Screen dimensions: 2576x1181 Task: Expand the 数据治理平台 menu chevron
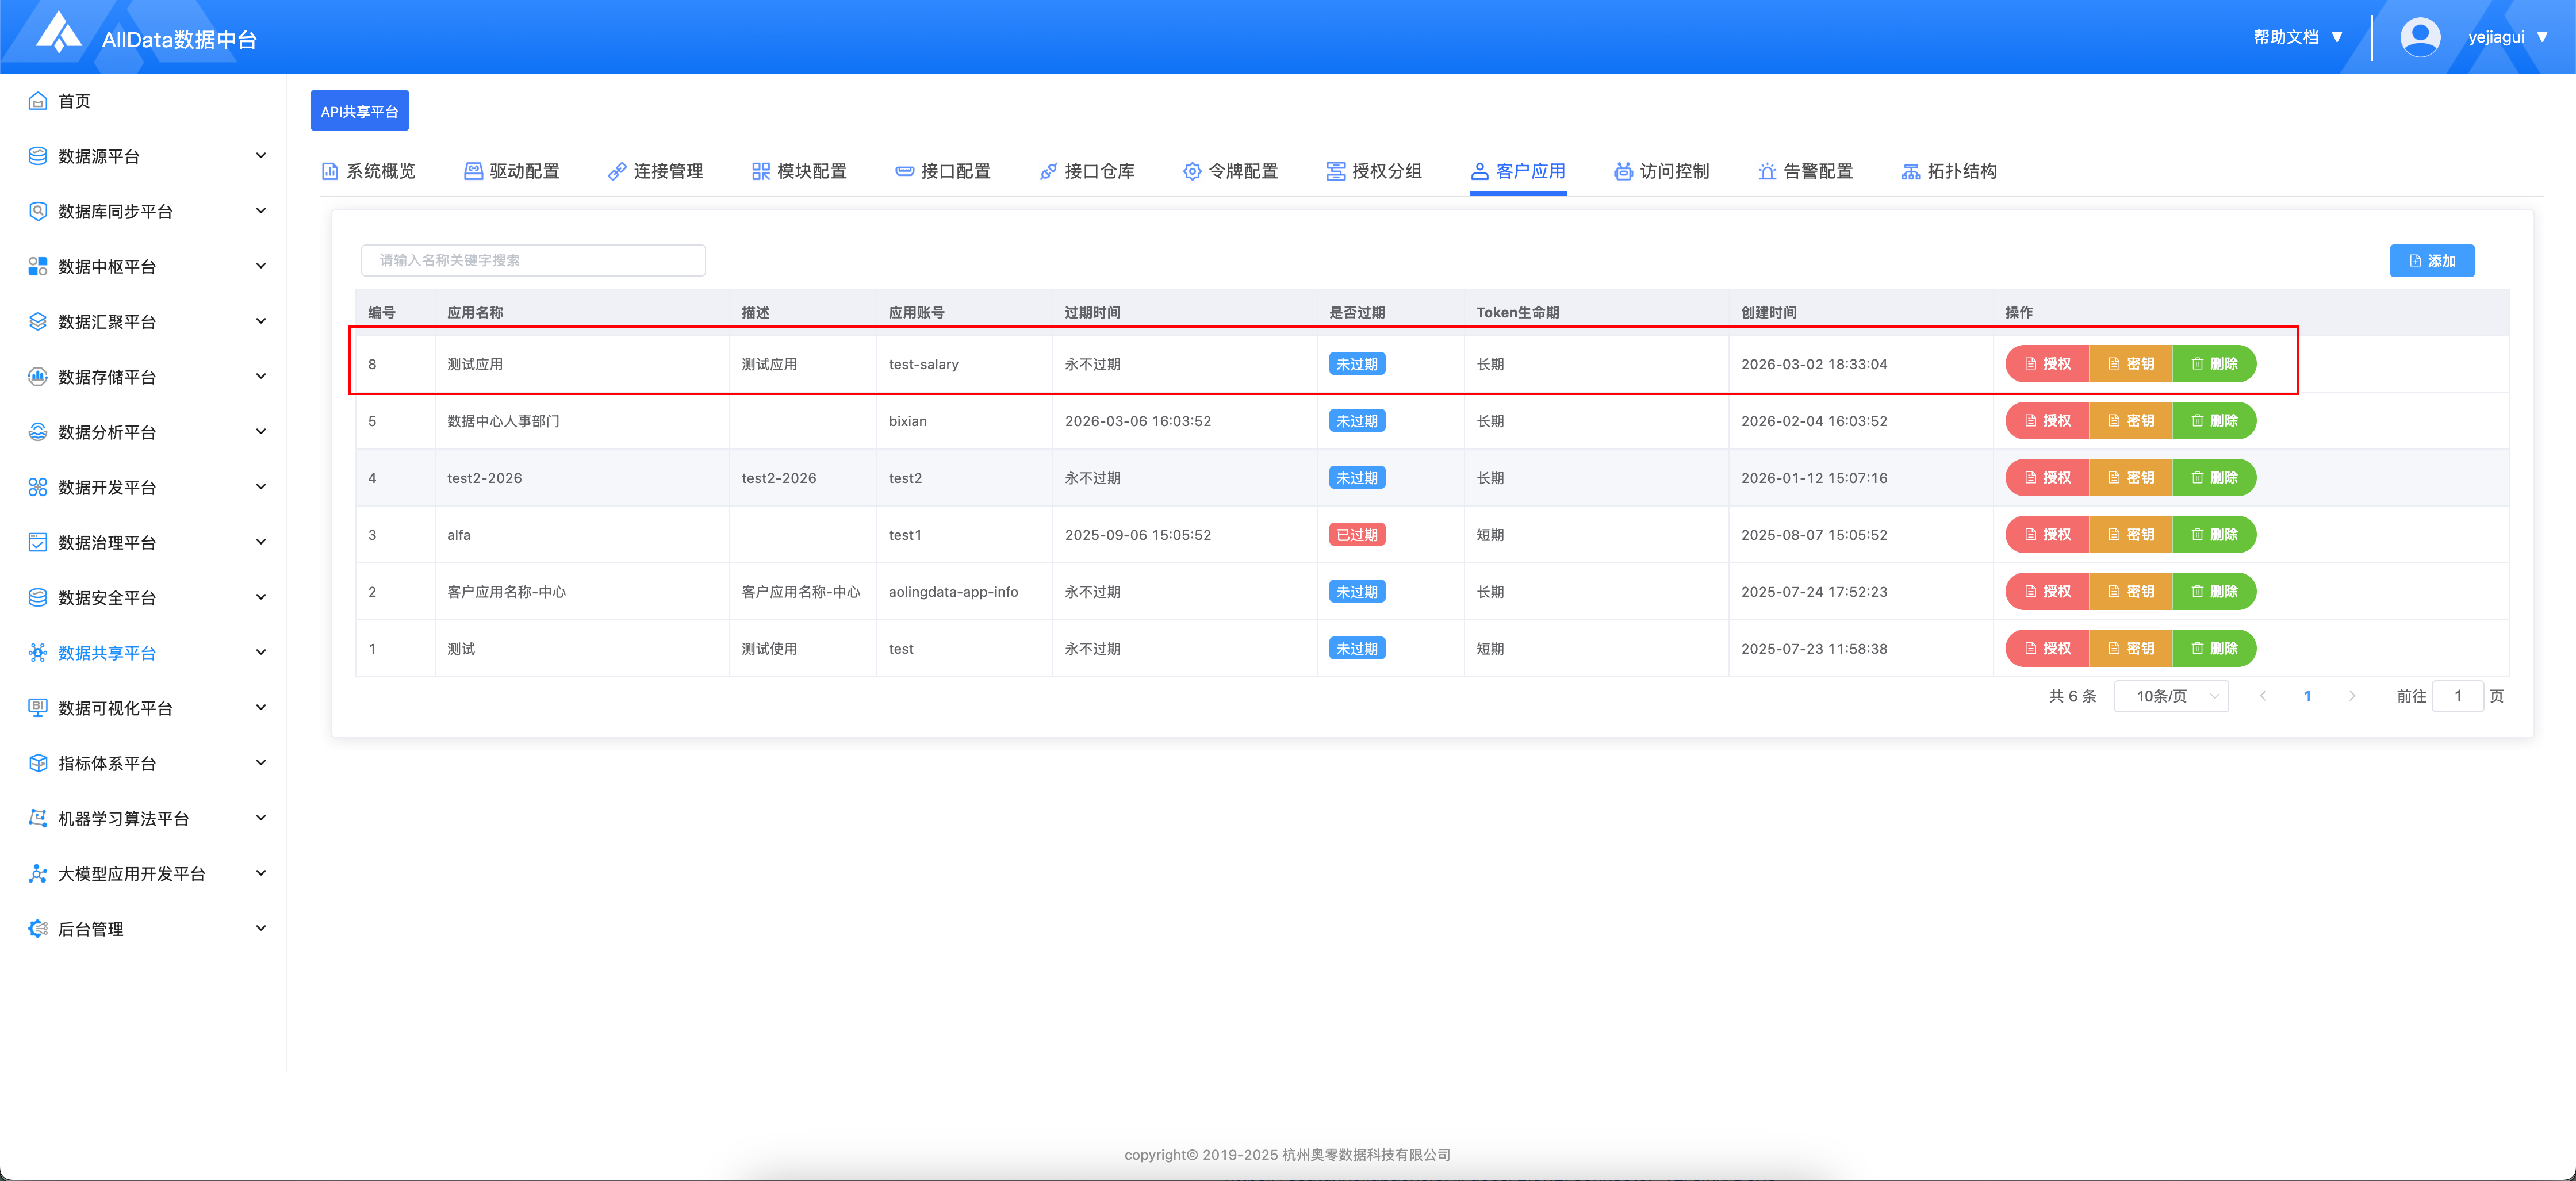[261, 542]
